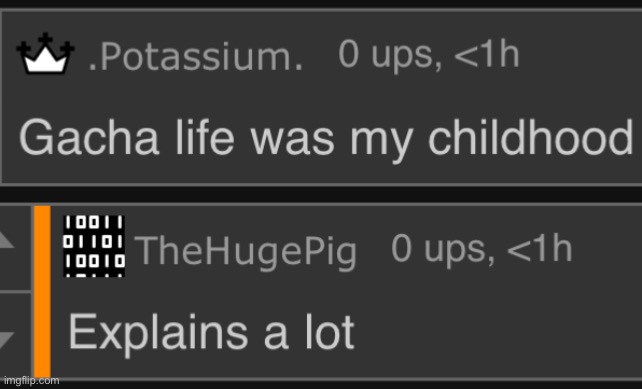
Task: Click the word "Explains" in the reply
Action: pos(158,333)
